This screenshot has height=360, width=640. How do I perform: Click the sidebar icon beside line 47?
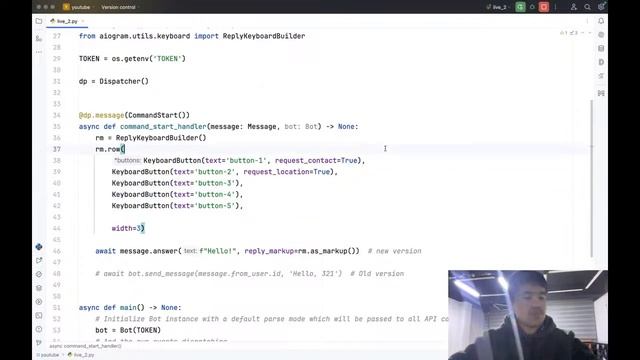tap(39, 260)
